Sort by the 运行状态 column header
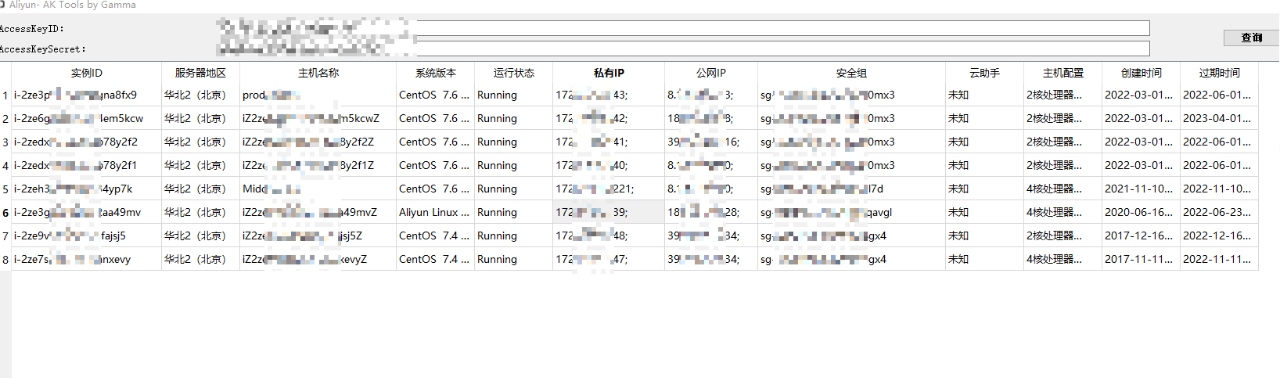The height and width of the screenshot is (378, 1280). [x=513, y=73]
